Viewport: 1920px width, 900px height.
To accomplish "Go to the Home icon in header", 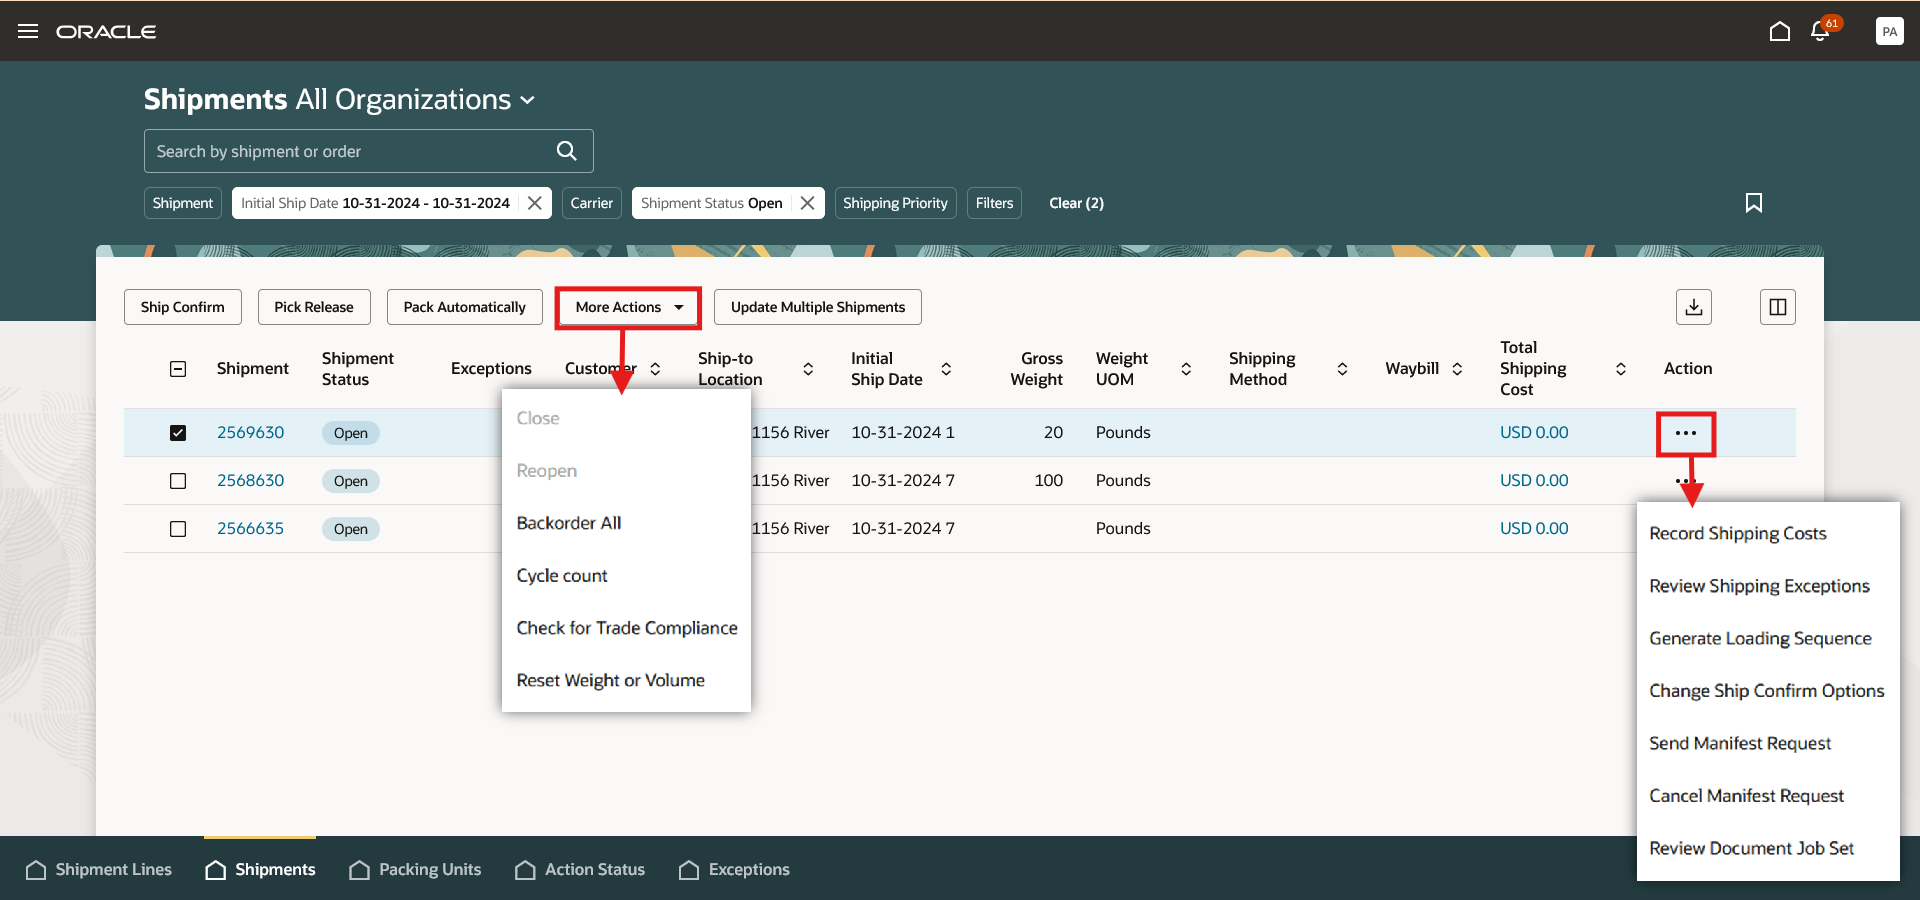I will [x=1780, y=31].
